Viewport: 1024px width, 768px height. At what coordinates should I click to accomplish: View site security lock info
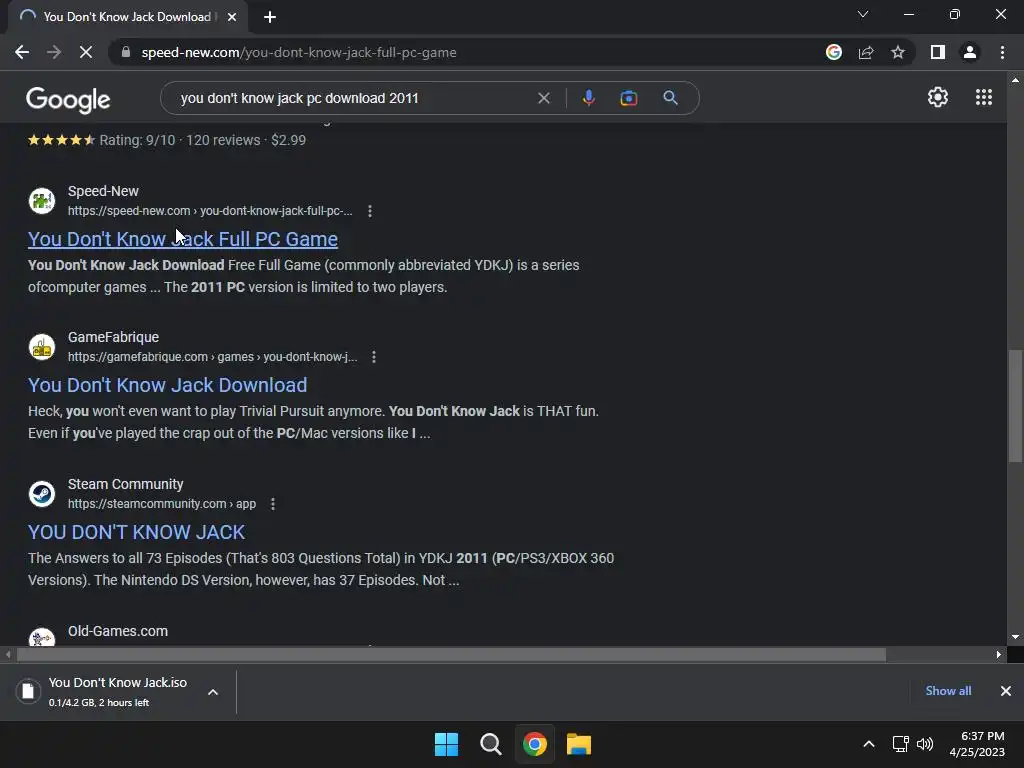(126, 52)
